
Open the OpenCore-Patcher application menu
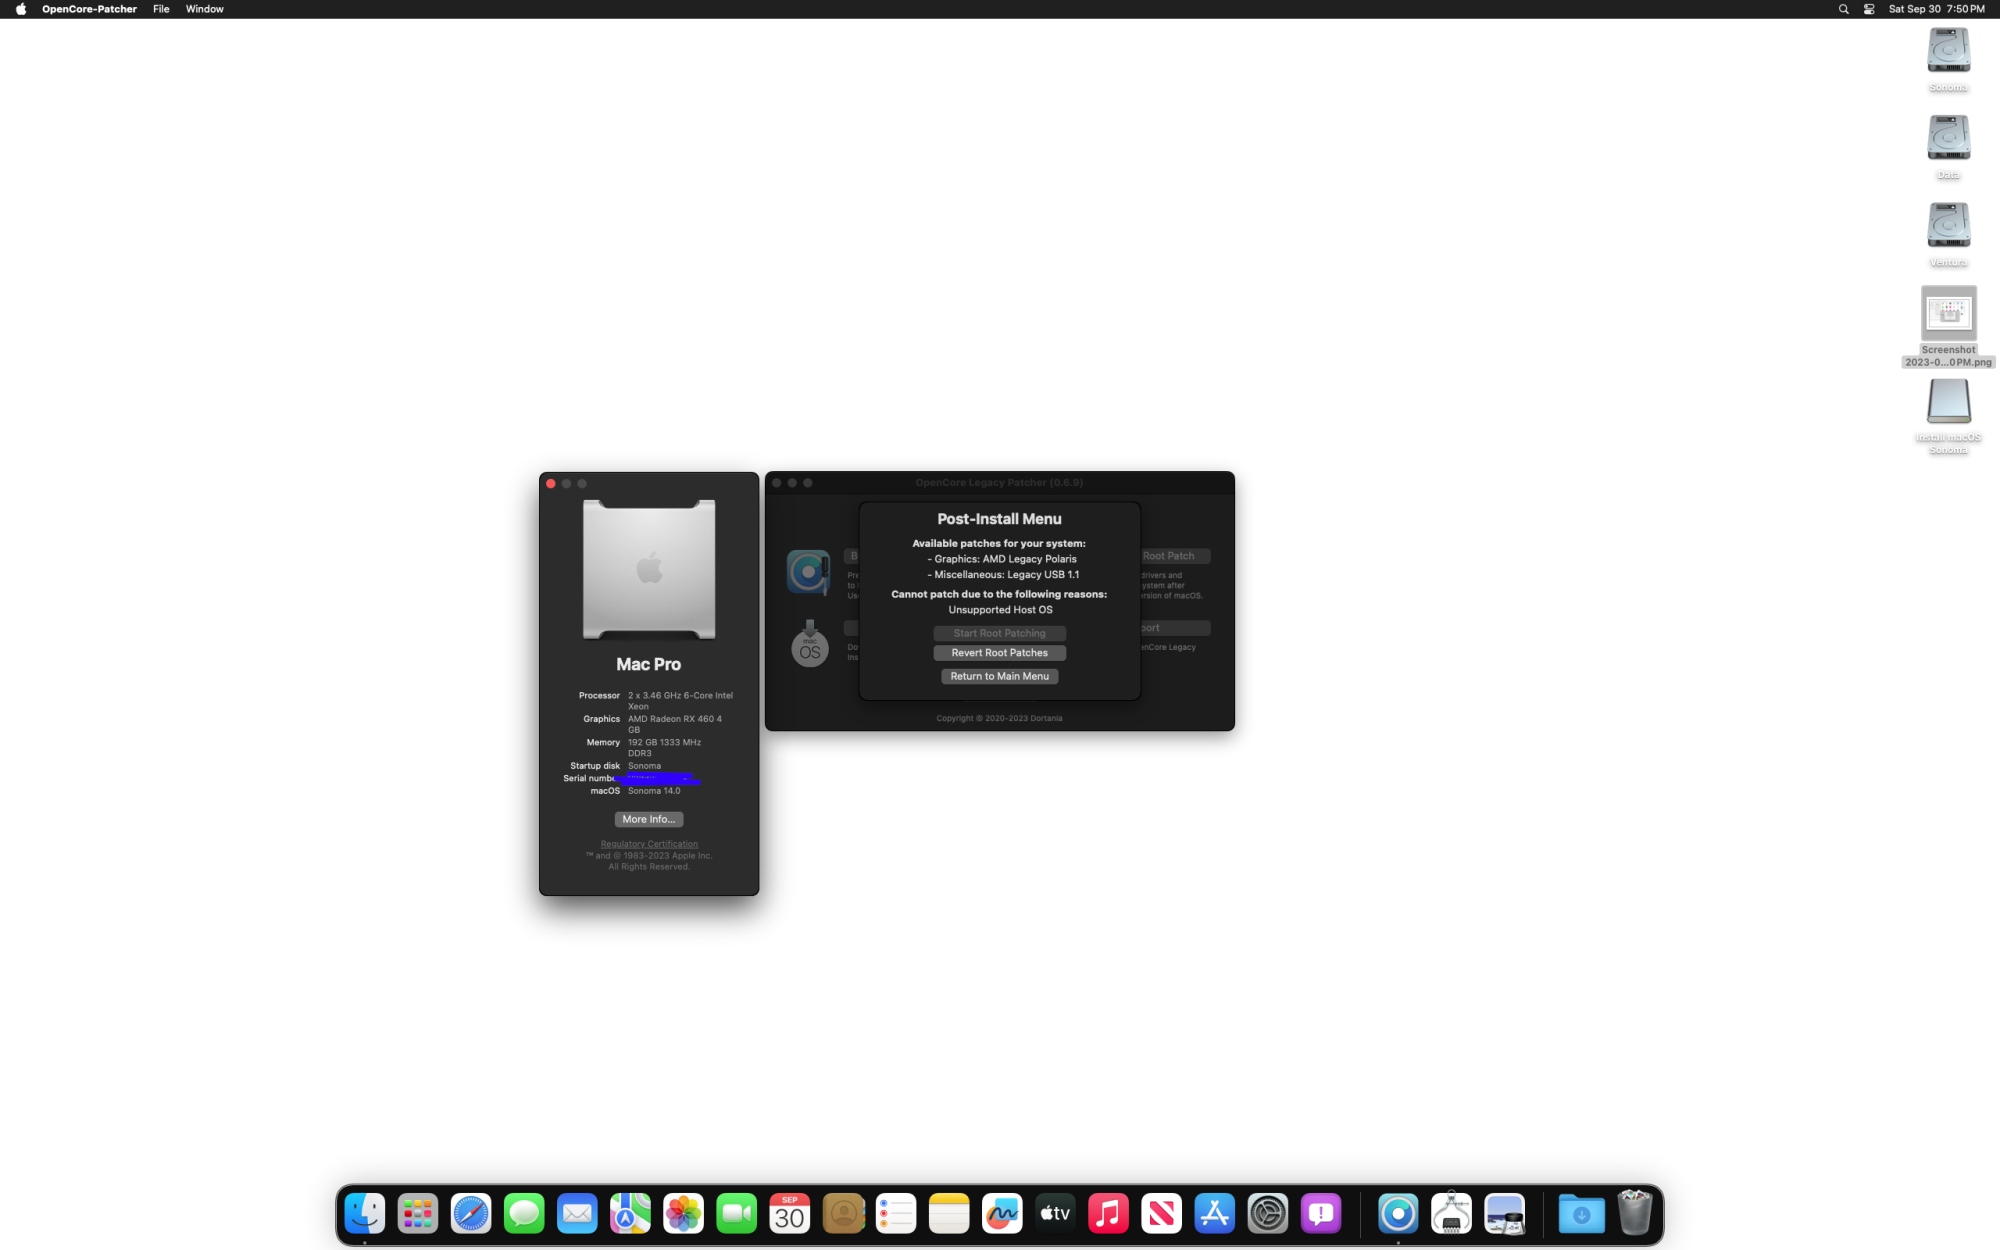tap(89, 9)
